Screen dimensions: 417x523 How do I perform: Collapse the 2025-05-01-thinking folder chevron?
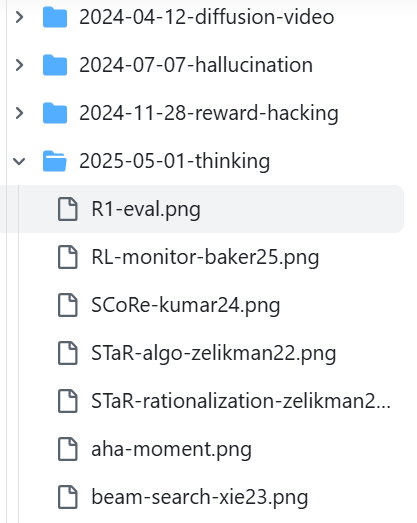(x=19, y=161)
